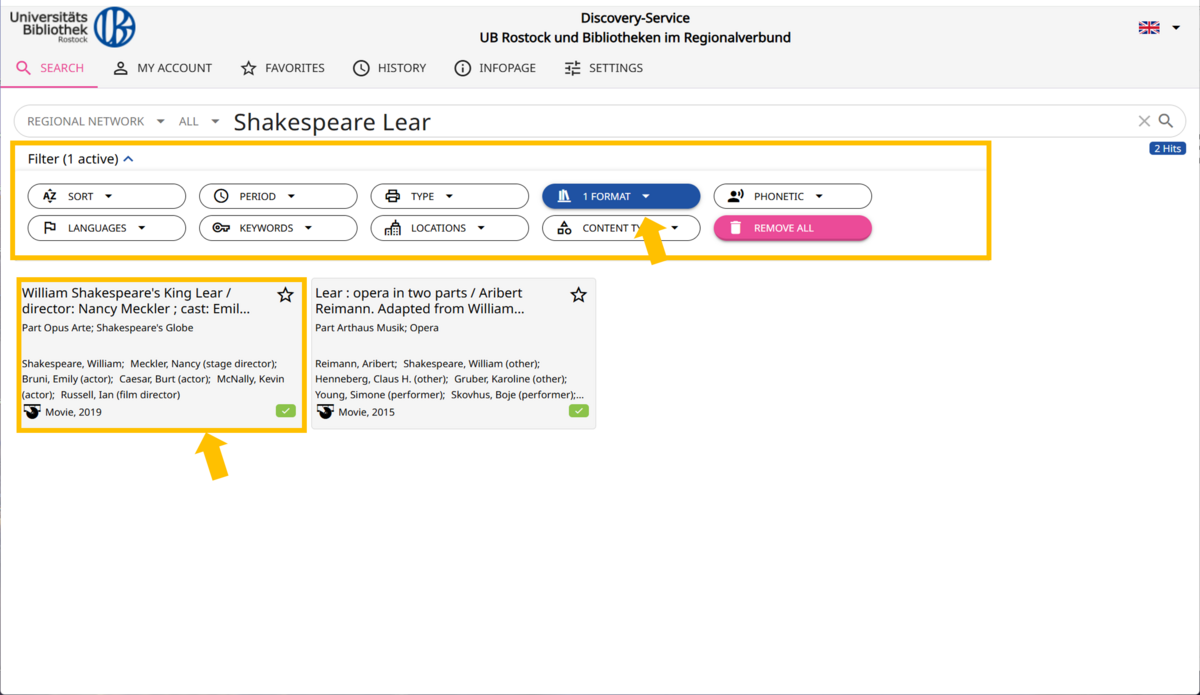Switch to the Search tab

pyautogui.click(x=50, y=68)
